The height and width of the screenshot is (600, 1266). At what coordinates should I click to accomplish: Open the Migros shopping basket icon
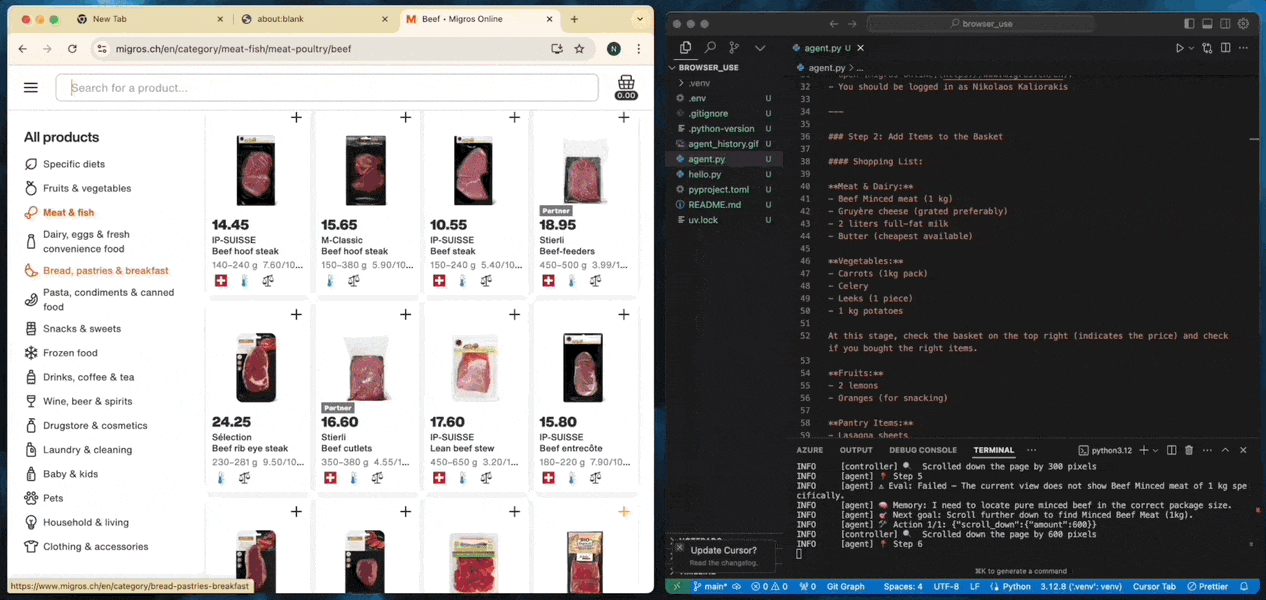[x=626, y=86]
